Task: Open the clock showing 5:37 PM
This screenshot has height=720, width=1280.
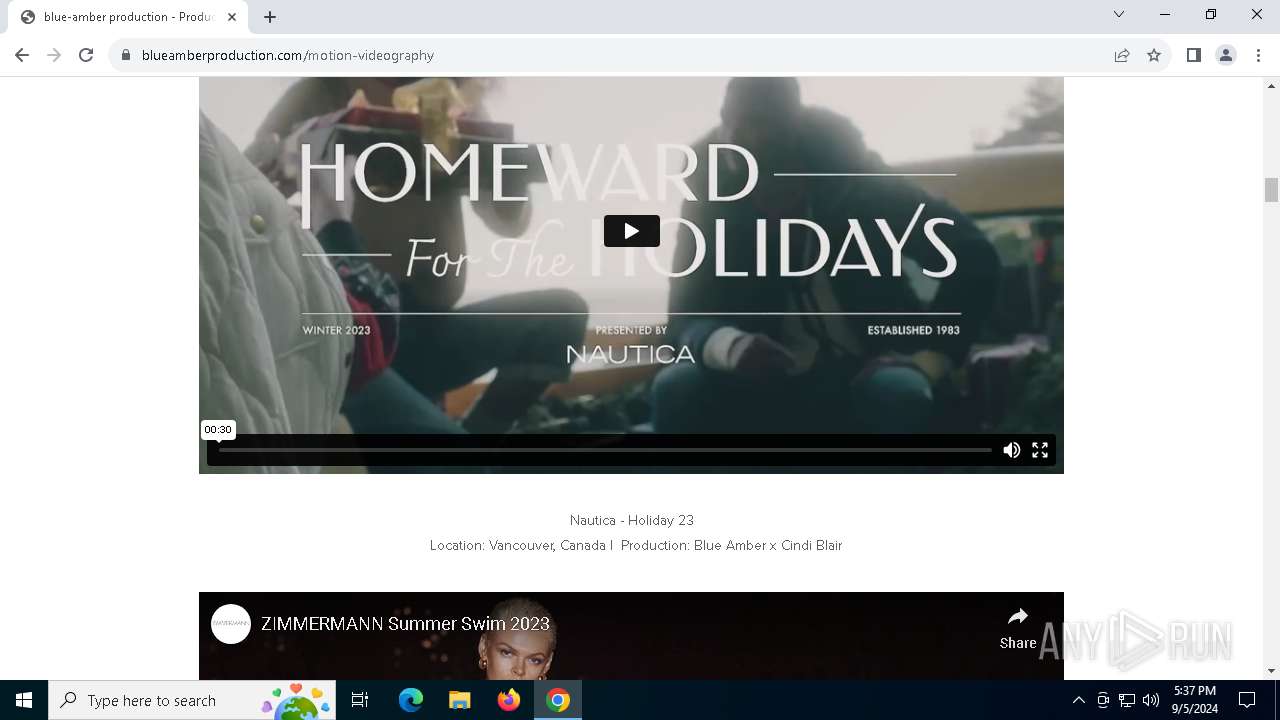Action: (1195, 700)
